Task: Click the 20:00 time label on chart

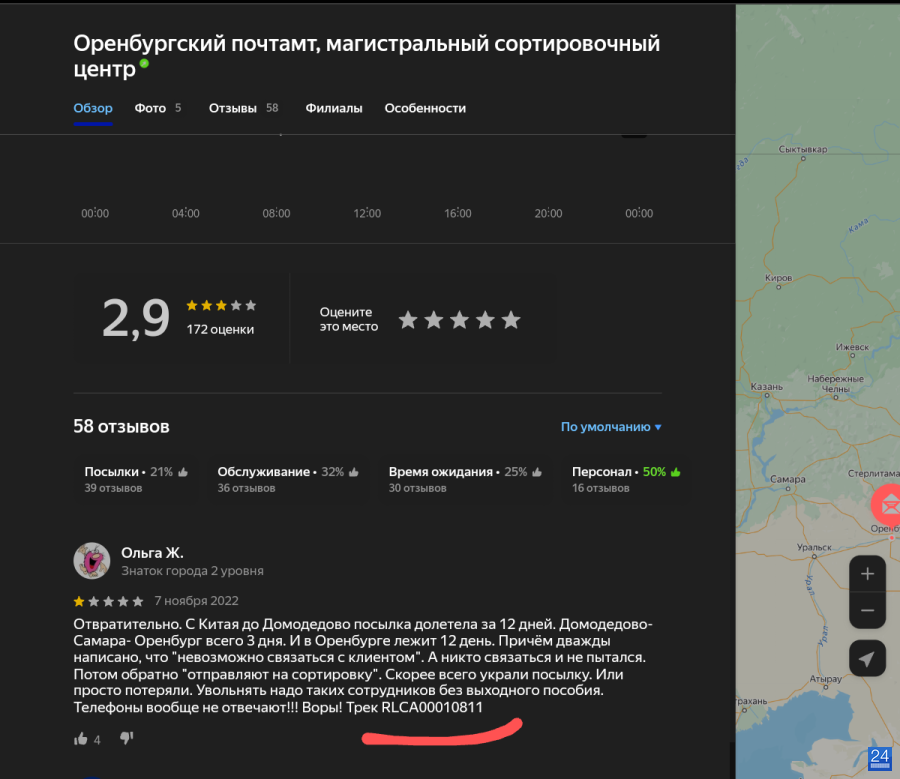Action: [x=548, y=214]
